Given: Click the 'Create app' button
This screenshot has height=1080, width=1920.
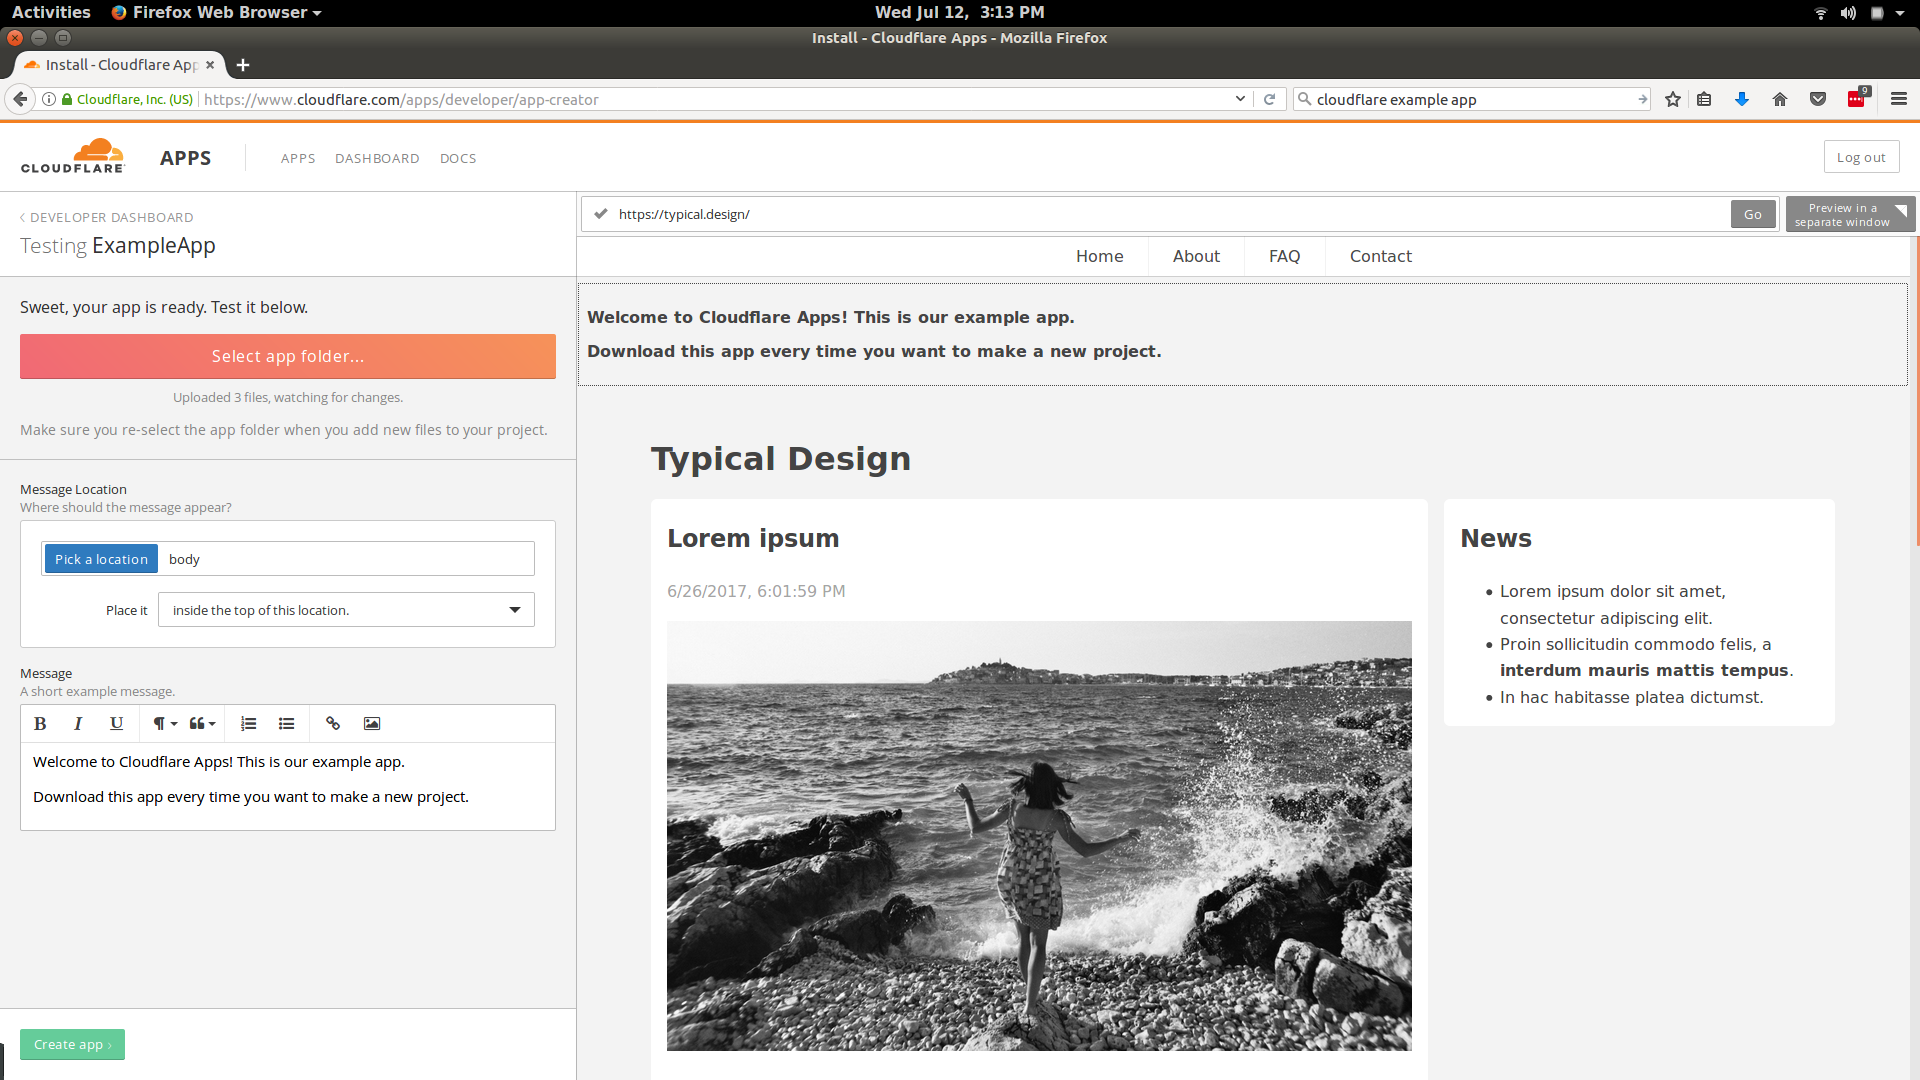Looking at the screenshot, I should tap(72, 1044).
